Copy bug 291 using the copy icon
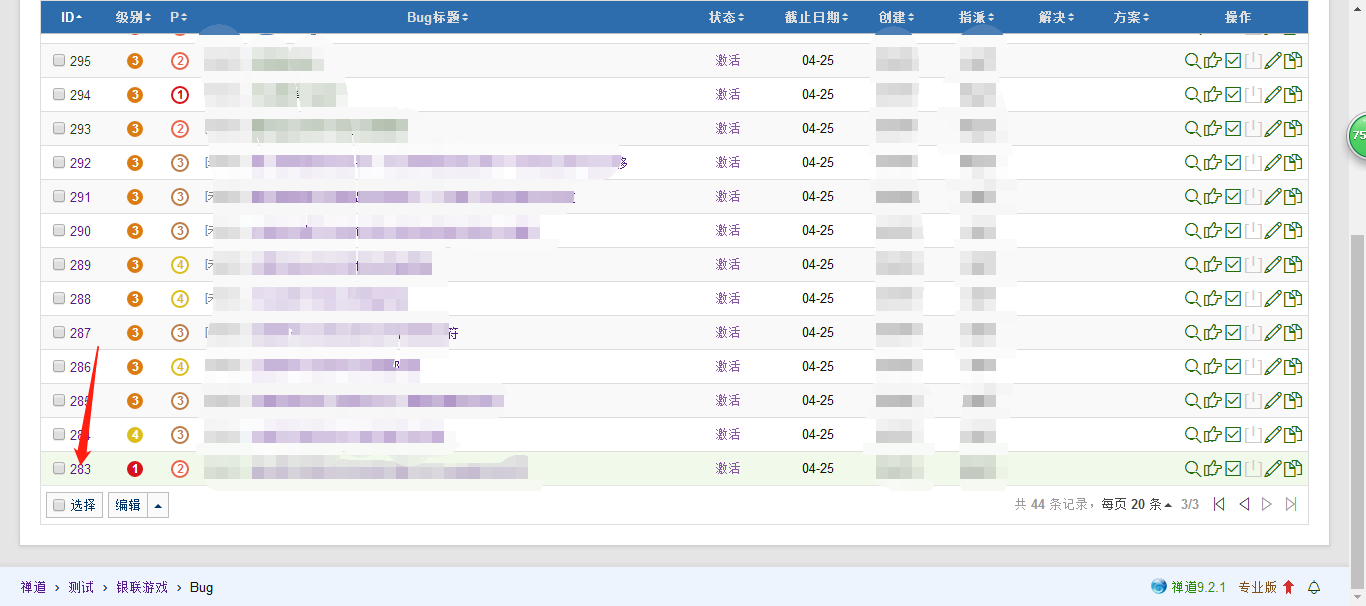 point(1293,197)
